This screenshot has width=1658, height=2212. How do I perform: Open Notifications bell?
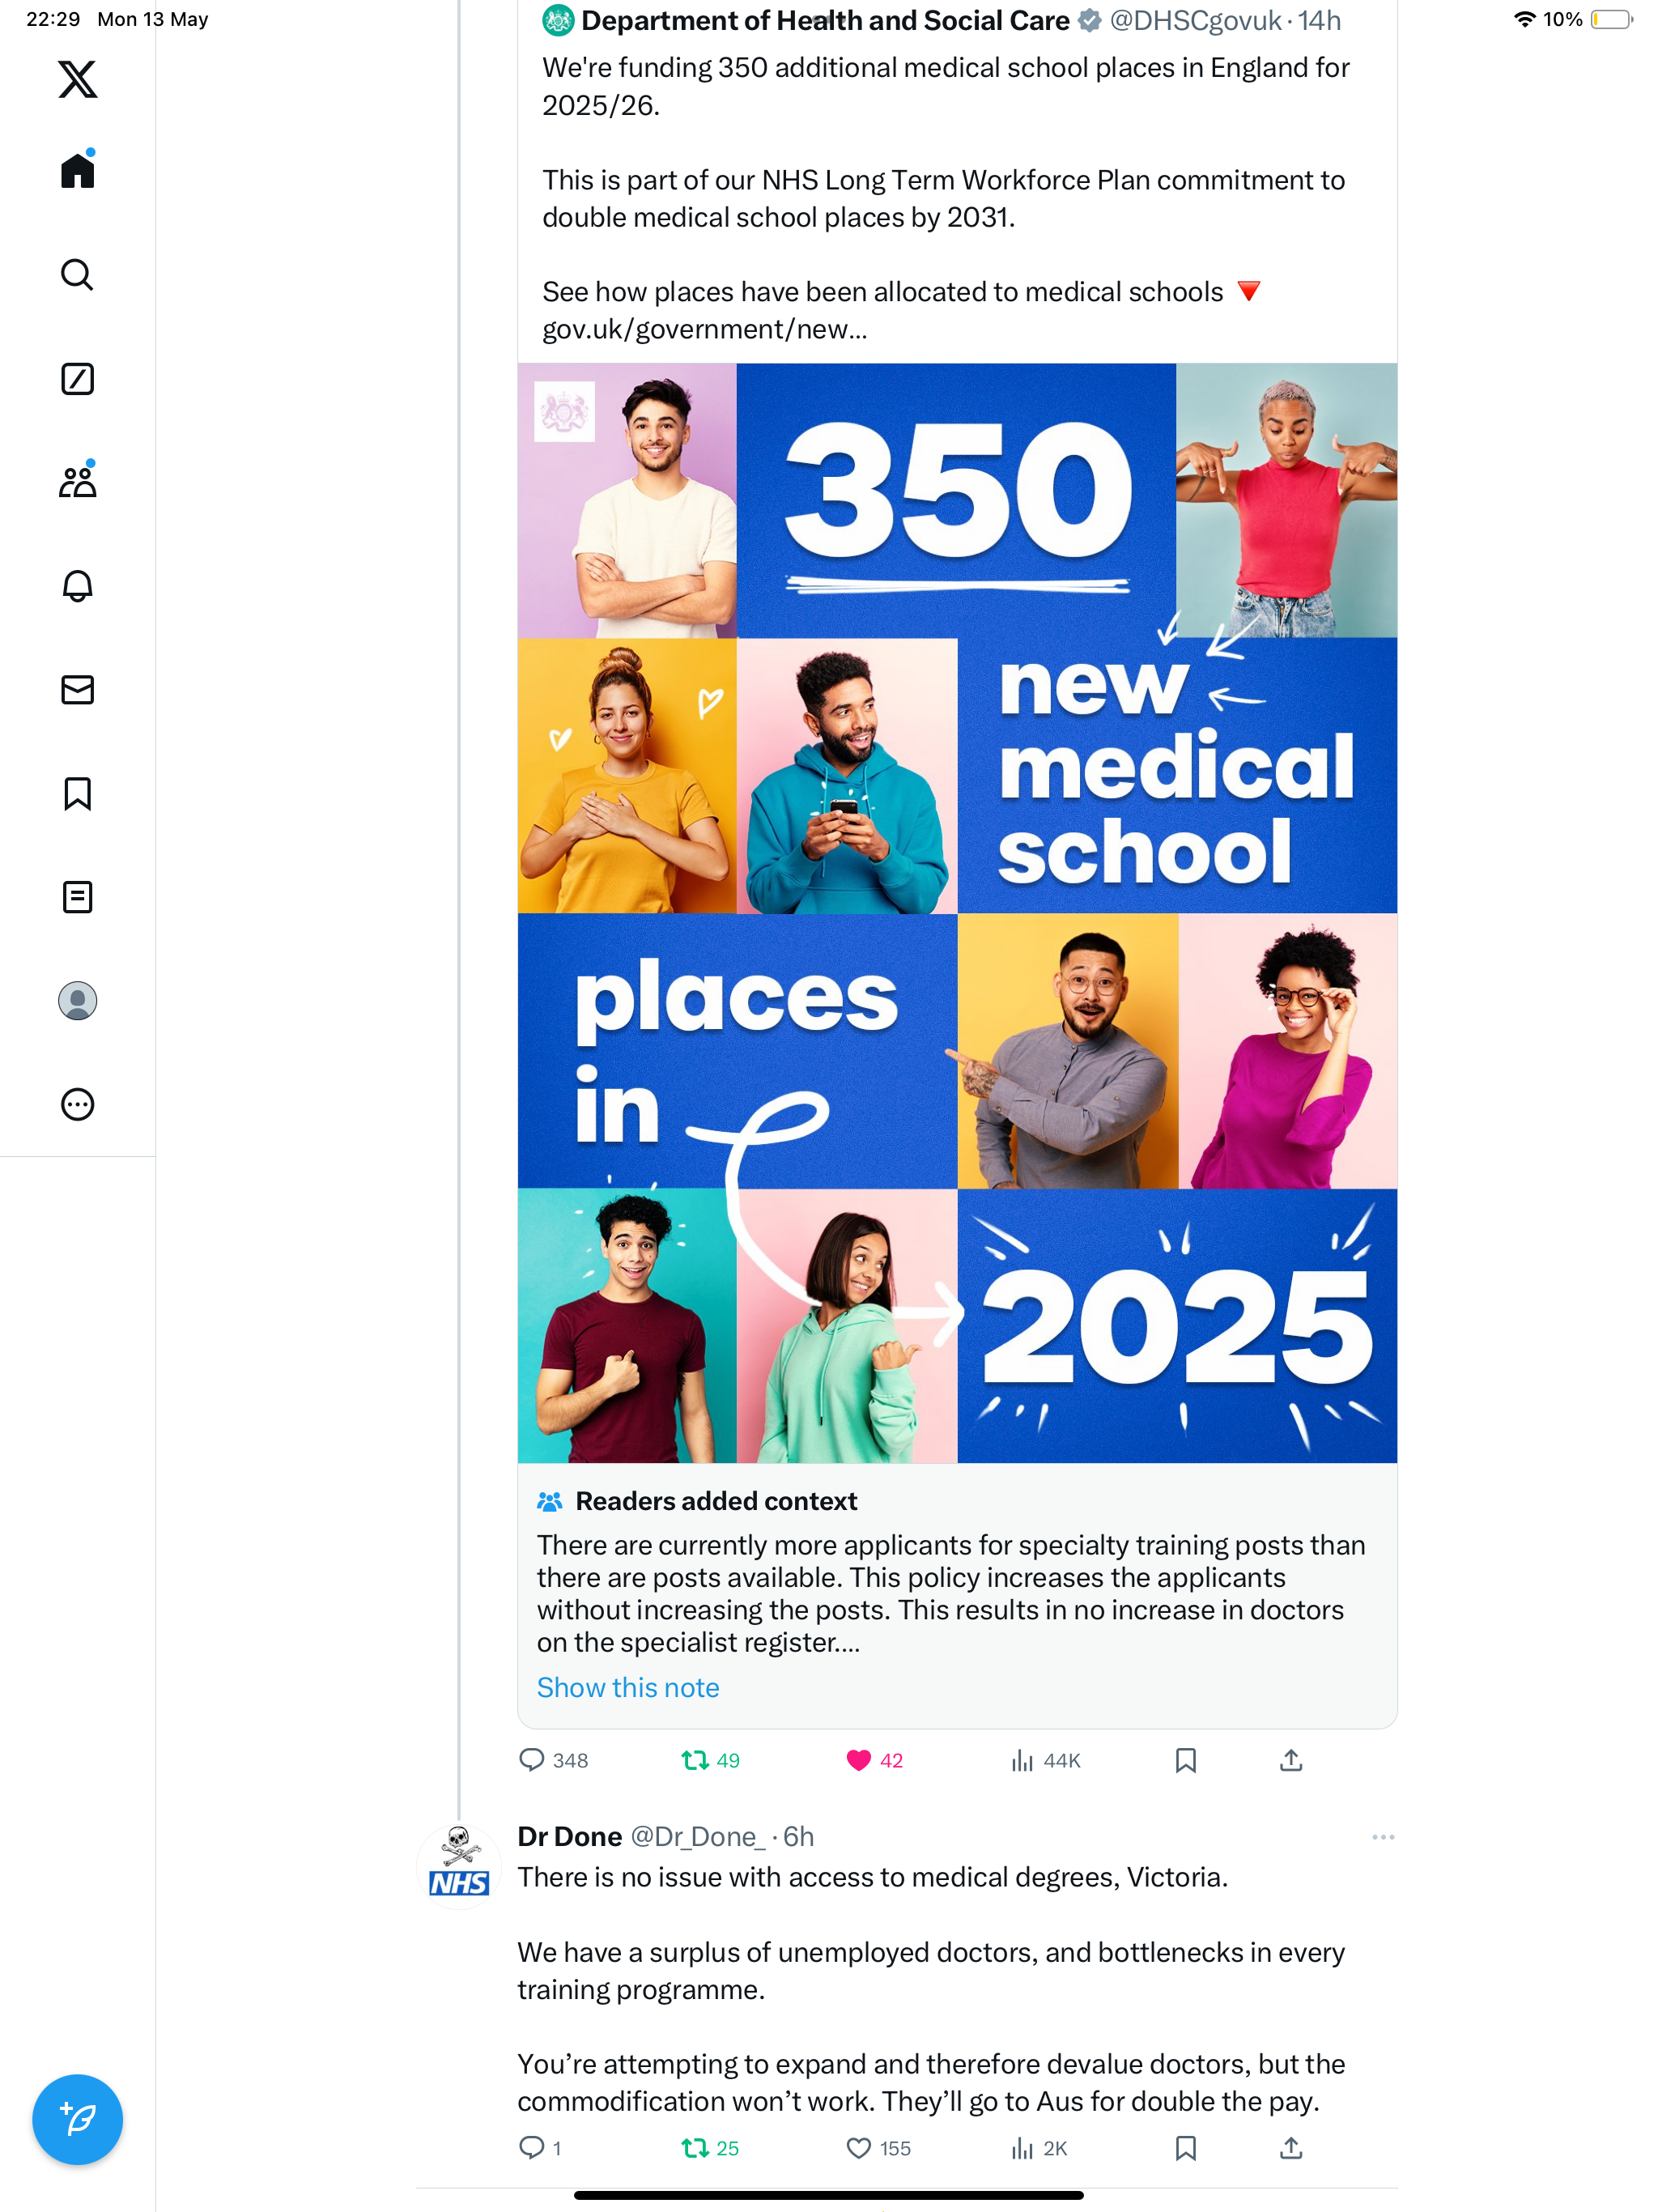coord(77,585)
